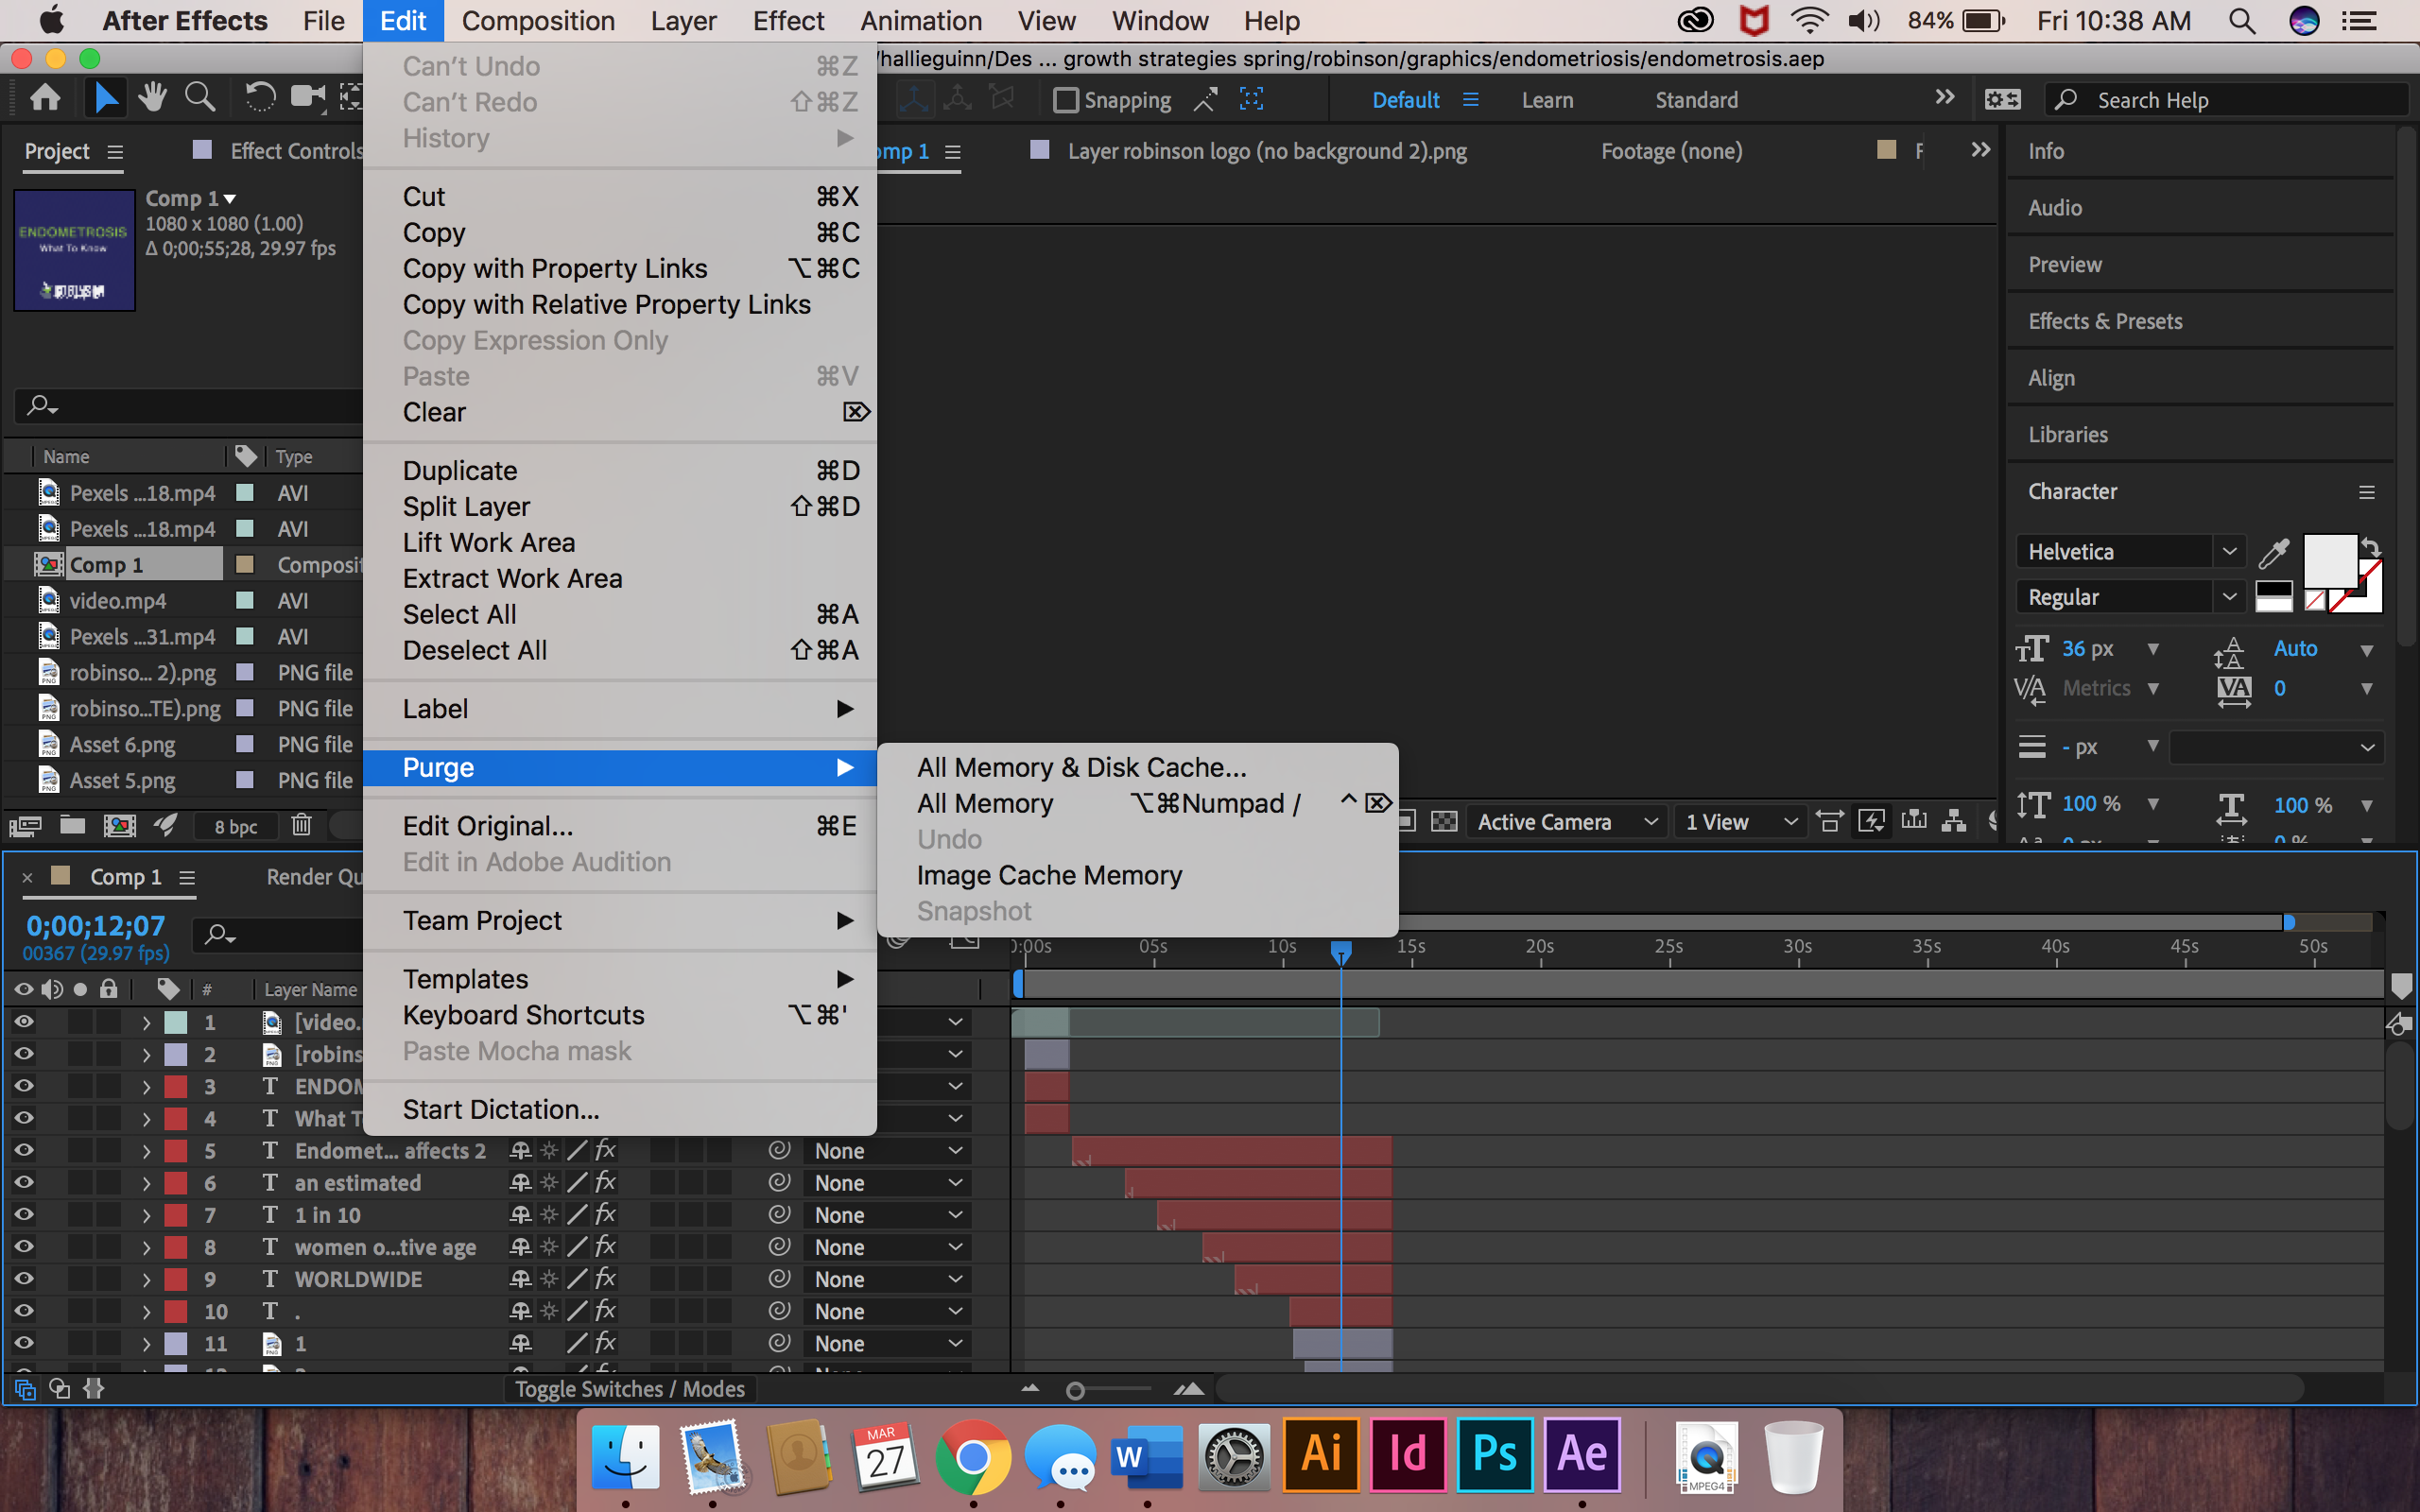The height and width of the screenshot is (1512, 2420).
Task: Activate the Zoom tool
Action: pyautogui.click(x=200, y=97)
